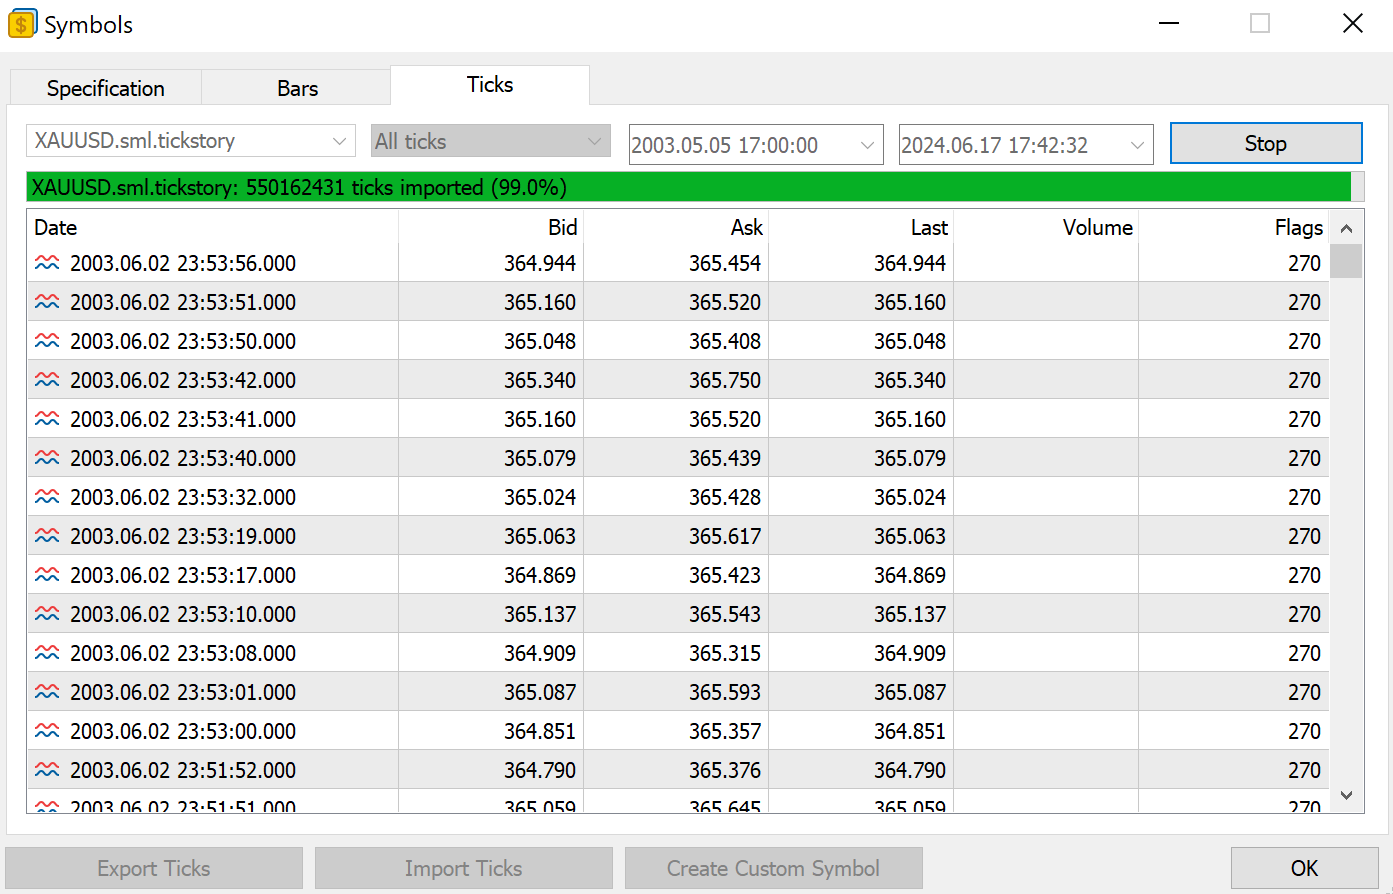This screenshot has width=1393, height=894.
Task: Click Ask value 365.428
Action: pos(725,497)
